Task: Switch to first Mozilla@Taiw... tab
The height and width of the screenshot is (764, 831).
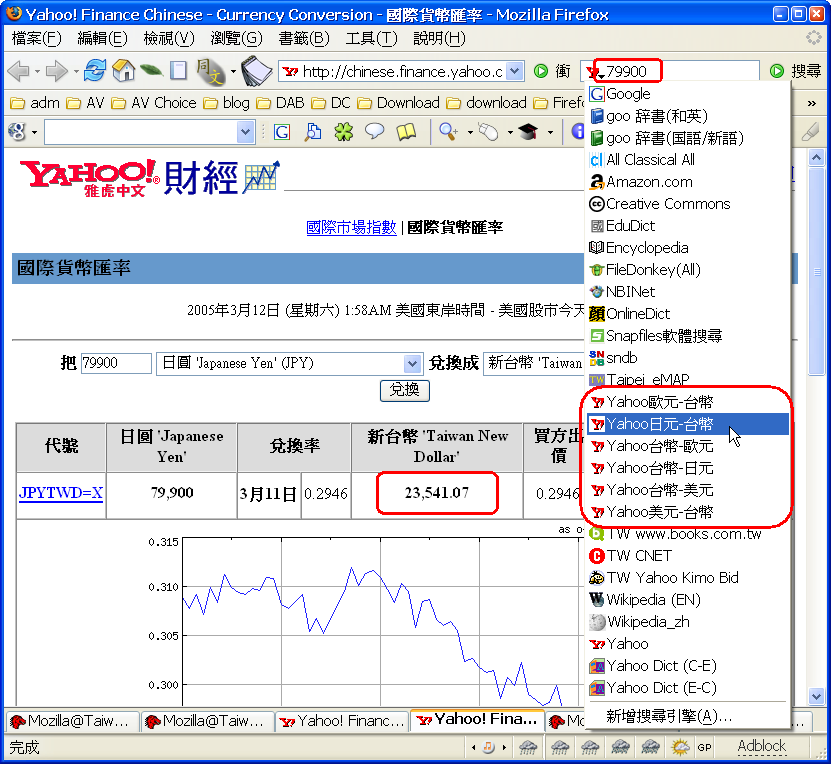Action: tap(70, 720)
